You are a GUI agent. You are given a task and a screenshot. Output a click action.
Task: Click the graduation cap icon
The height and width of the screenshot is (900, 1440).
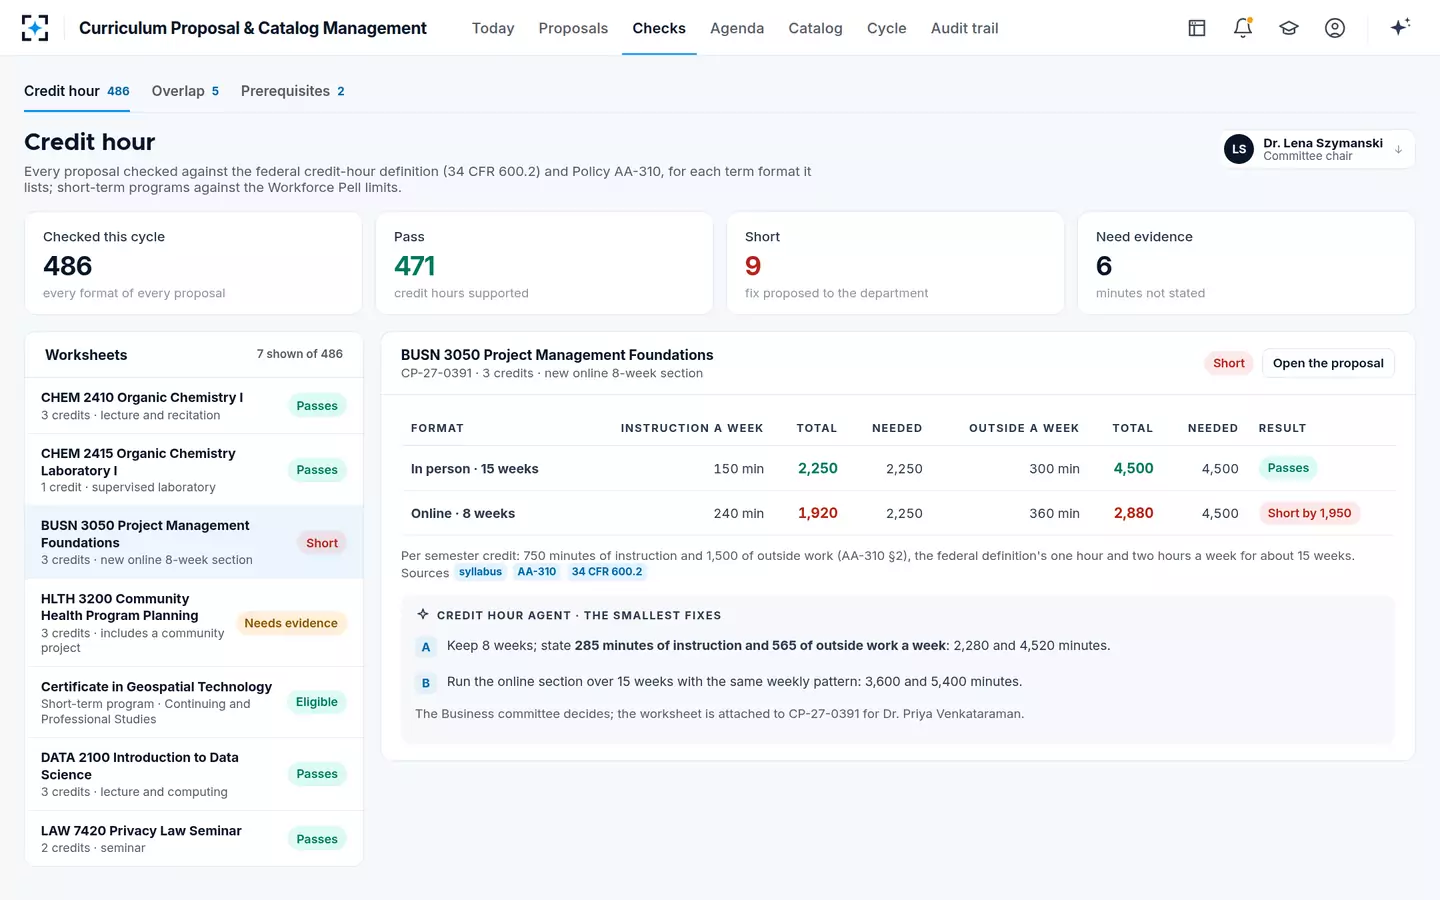coord(1289,28)
